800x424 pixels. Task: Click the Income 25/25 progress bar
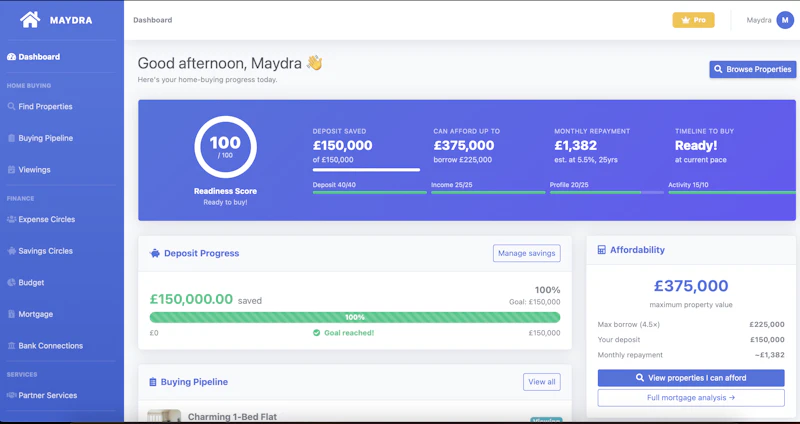pyautogui.click(x=488, y=192)
